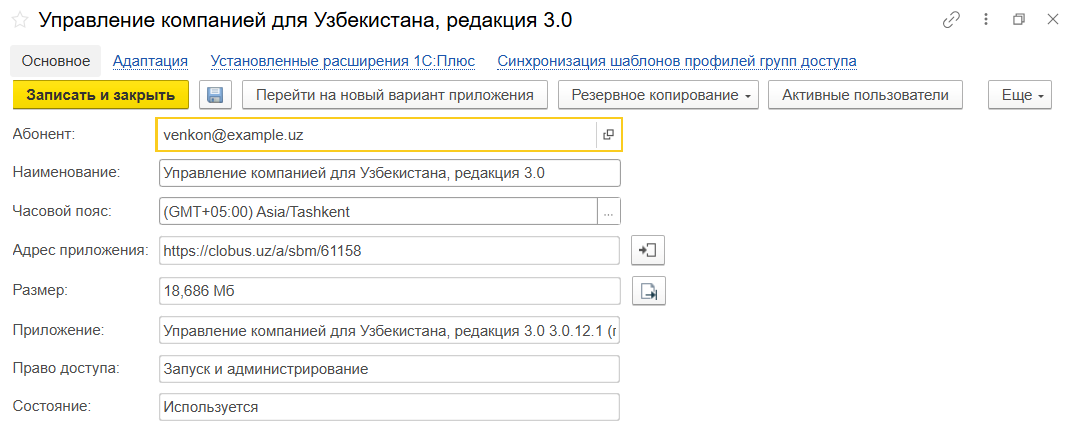Screen dimensions: 1069x428
Task: Open Синхронизация шаблонов профилей групп доступа tab
Action: click(x=676, y=61)
